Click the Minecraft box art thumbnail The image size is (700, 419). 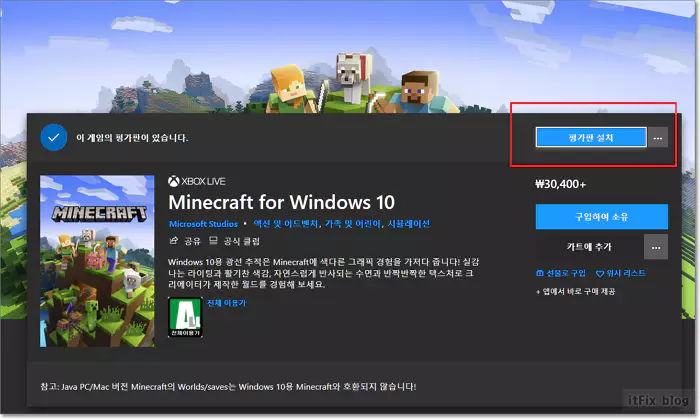coord(97,261)
